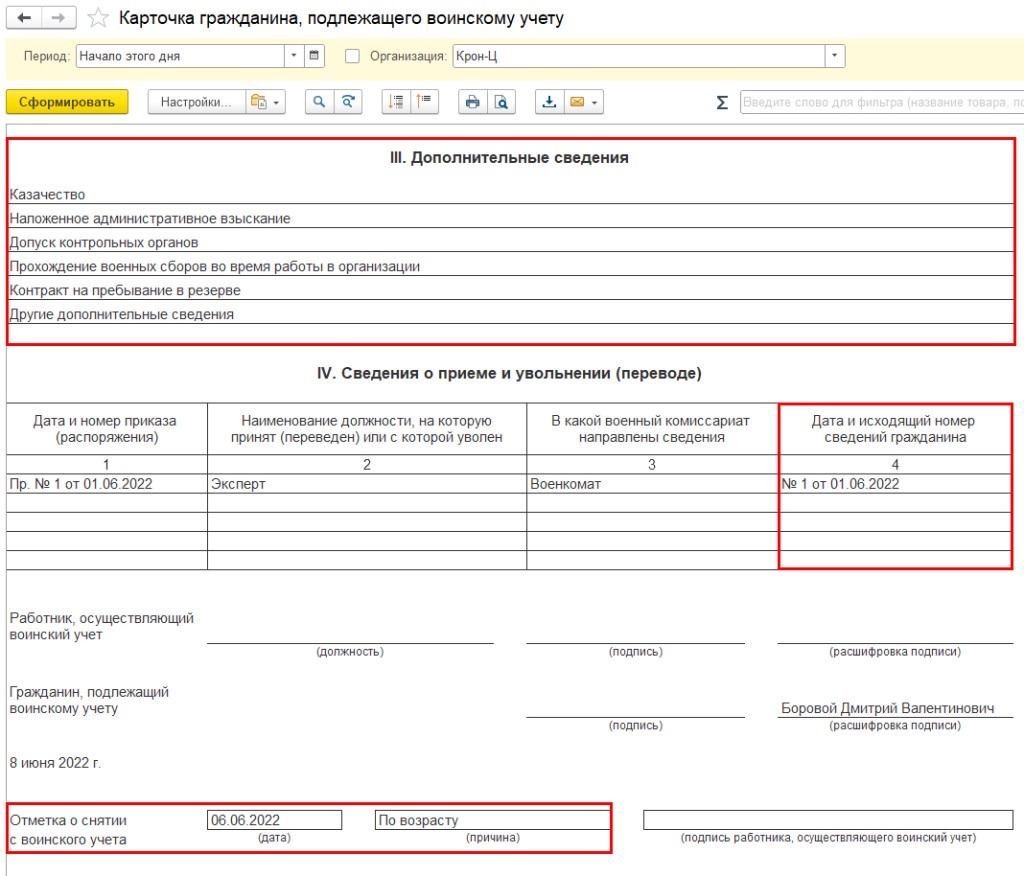
Task: Collapse all groups with the up-arrow list icon
Action: (x=424, y=102)
